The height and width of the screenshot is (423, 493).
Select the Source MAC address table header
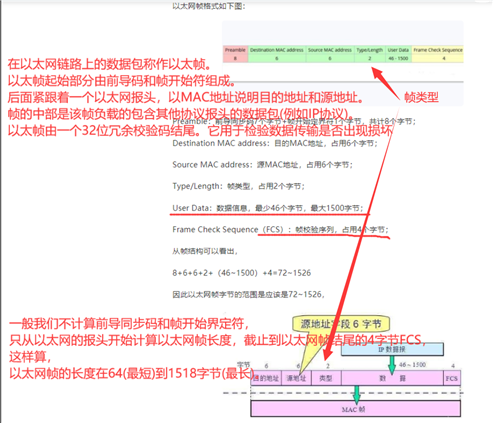[330, 50]
